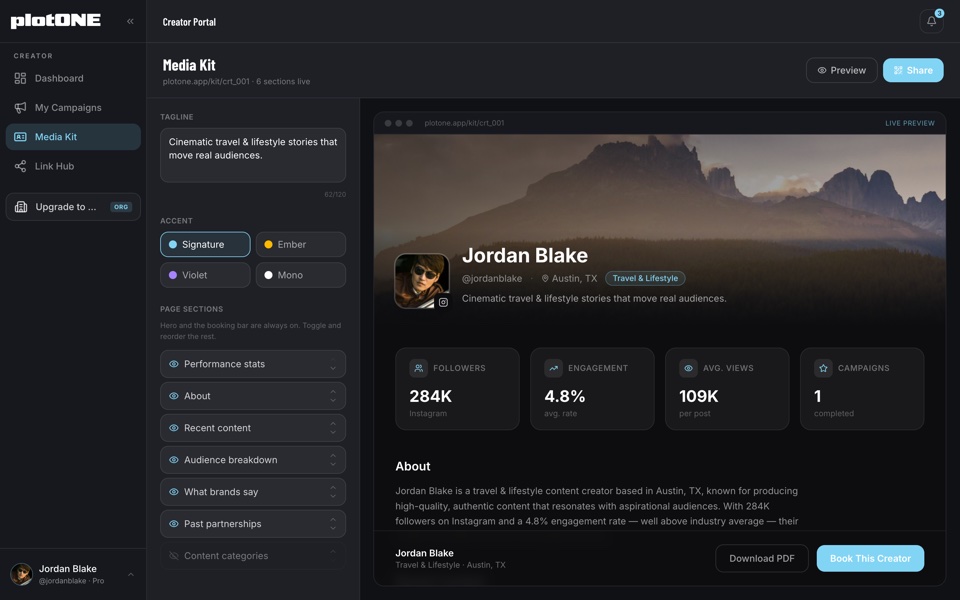Expand the Jordan Blake account menu chevron
960x600 pixels.
[130, 574]
